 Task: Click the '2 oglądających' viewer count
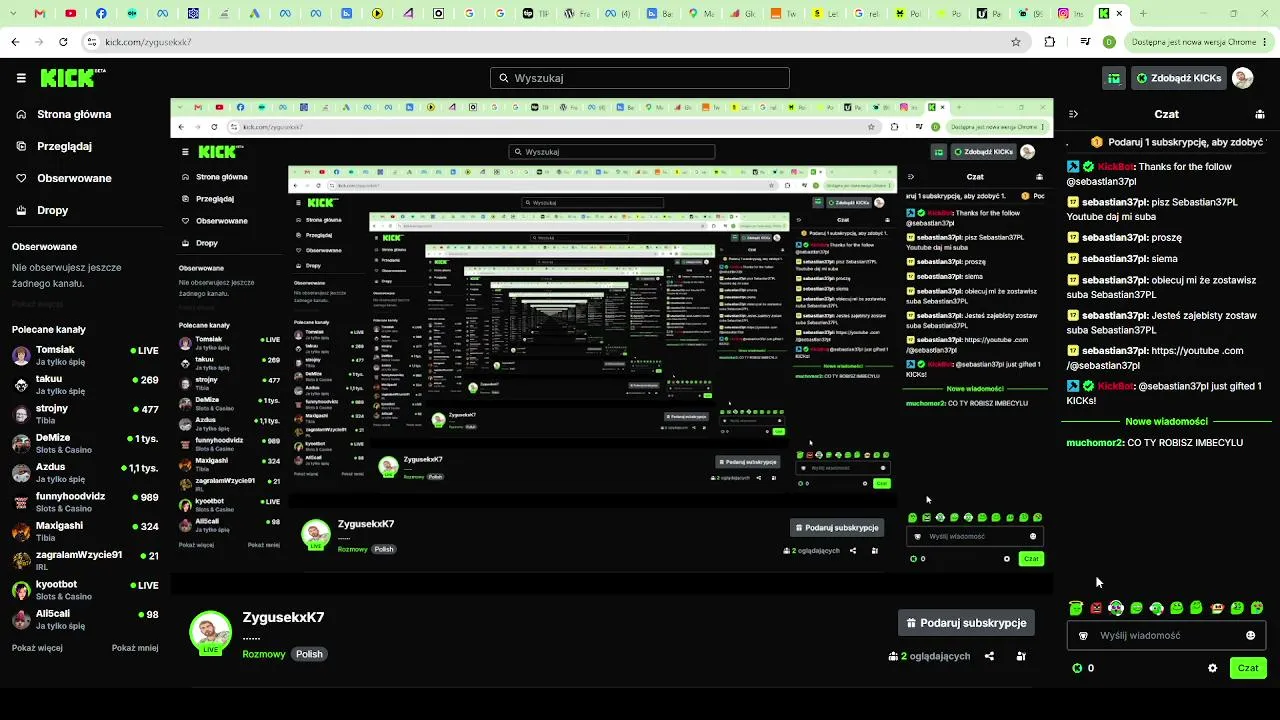[x=929, y=656]
